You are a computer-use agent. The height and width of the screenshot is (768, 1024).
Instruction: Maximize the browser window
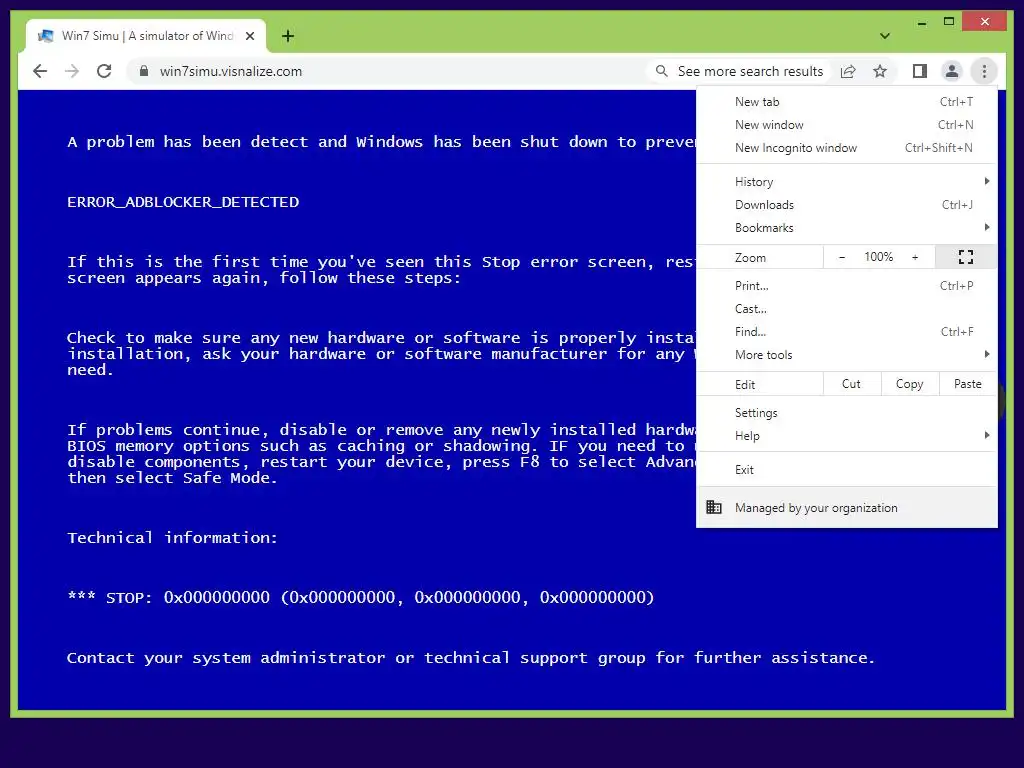(949, 22)
